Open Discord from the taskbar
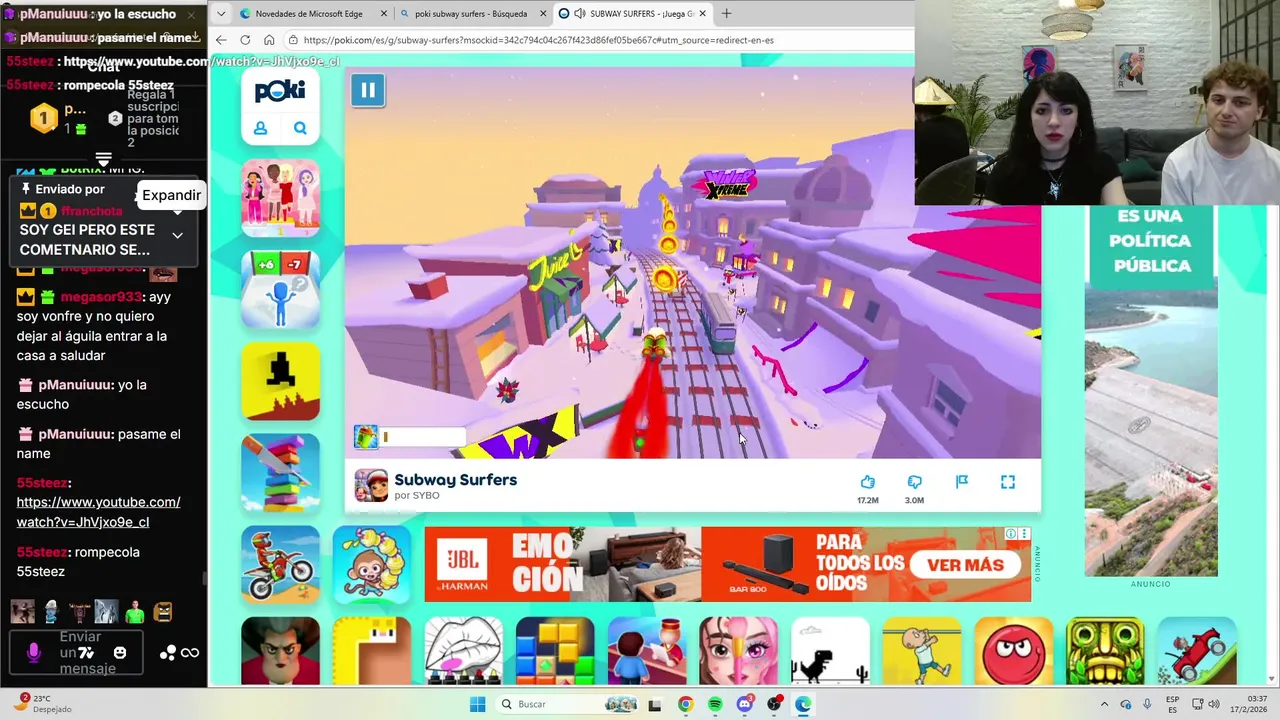Screen dimensions: 1280x720 [745, 704]
